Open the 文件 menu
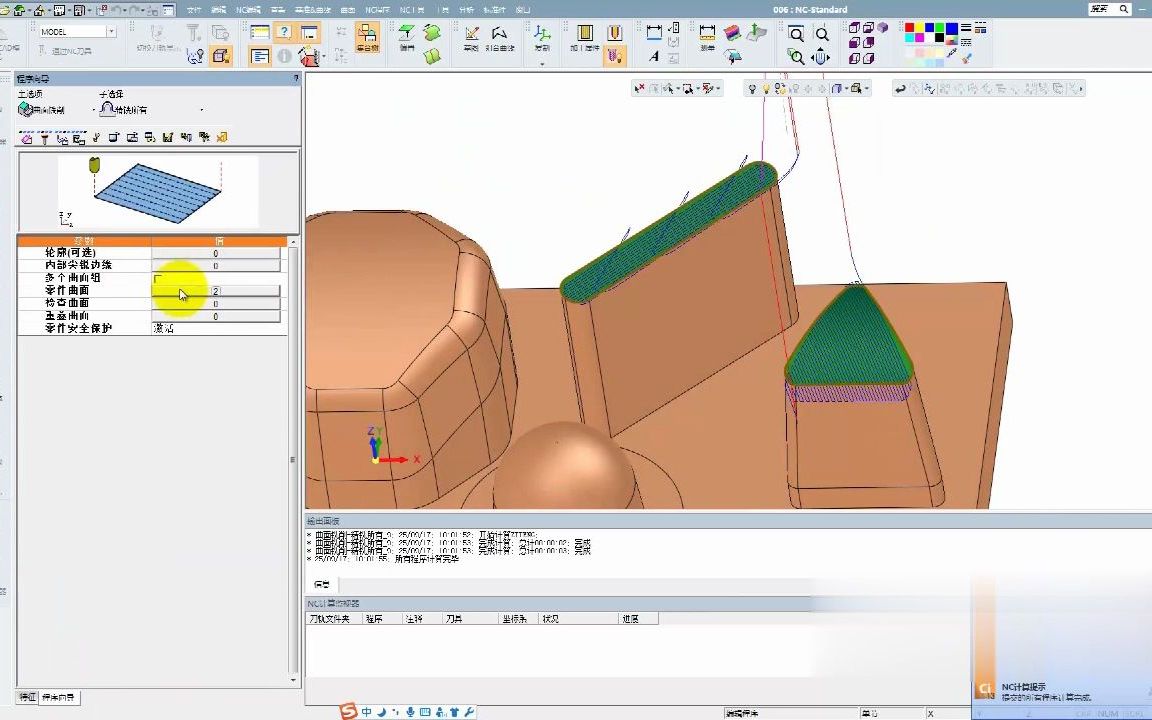The image size is (1152, 720). (194, 9)
